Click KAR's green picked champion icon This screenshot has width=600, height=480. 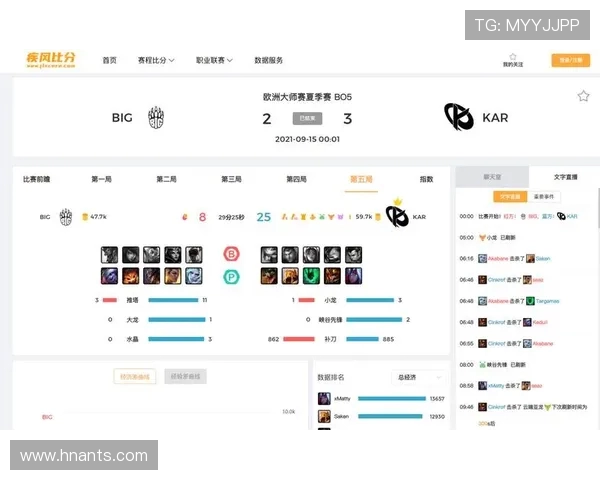311,276
